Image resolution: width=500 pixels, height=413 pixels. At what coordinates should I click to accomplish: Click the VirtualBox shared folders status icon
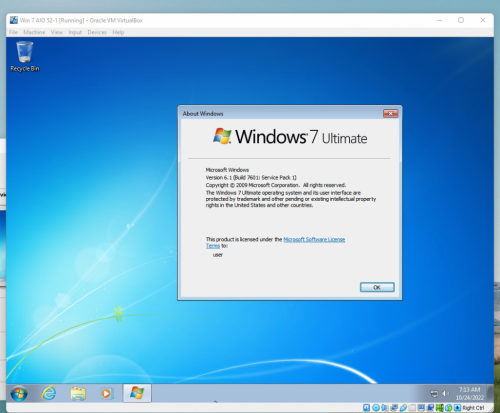[x=412, y=408]
